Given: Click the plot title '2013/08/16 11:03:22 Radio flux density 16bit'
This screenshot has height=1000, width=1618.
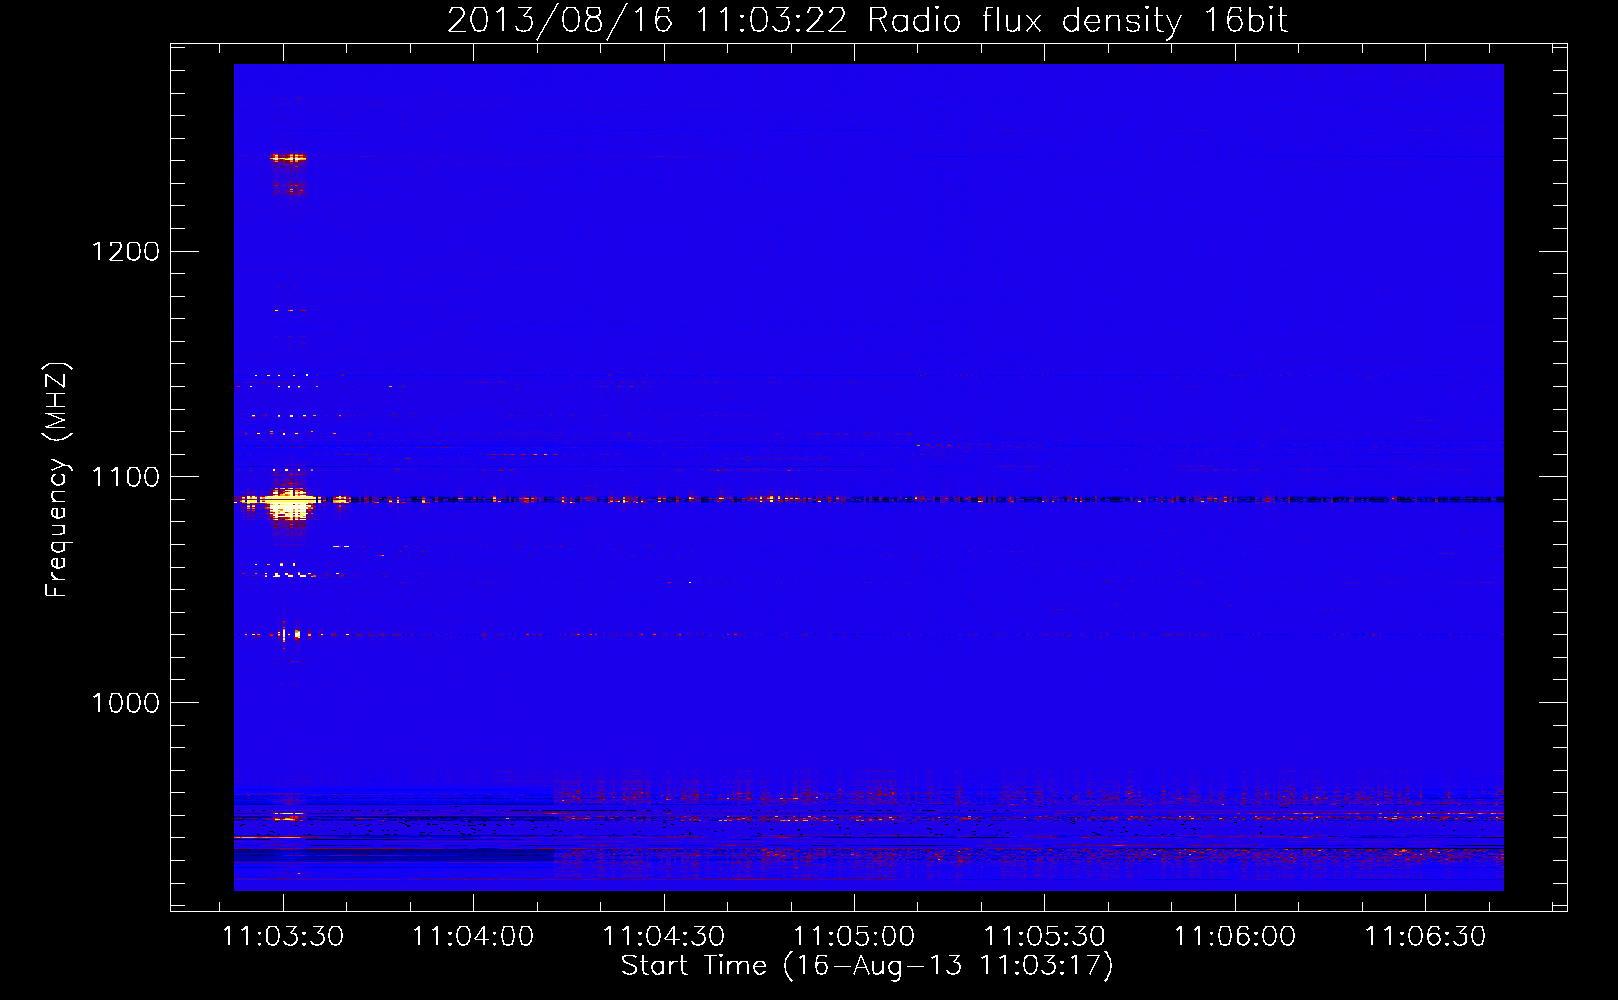Looking at the screenshot, I should click(x=867, y=20).
